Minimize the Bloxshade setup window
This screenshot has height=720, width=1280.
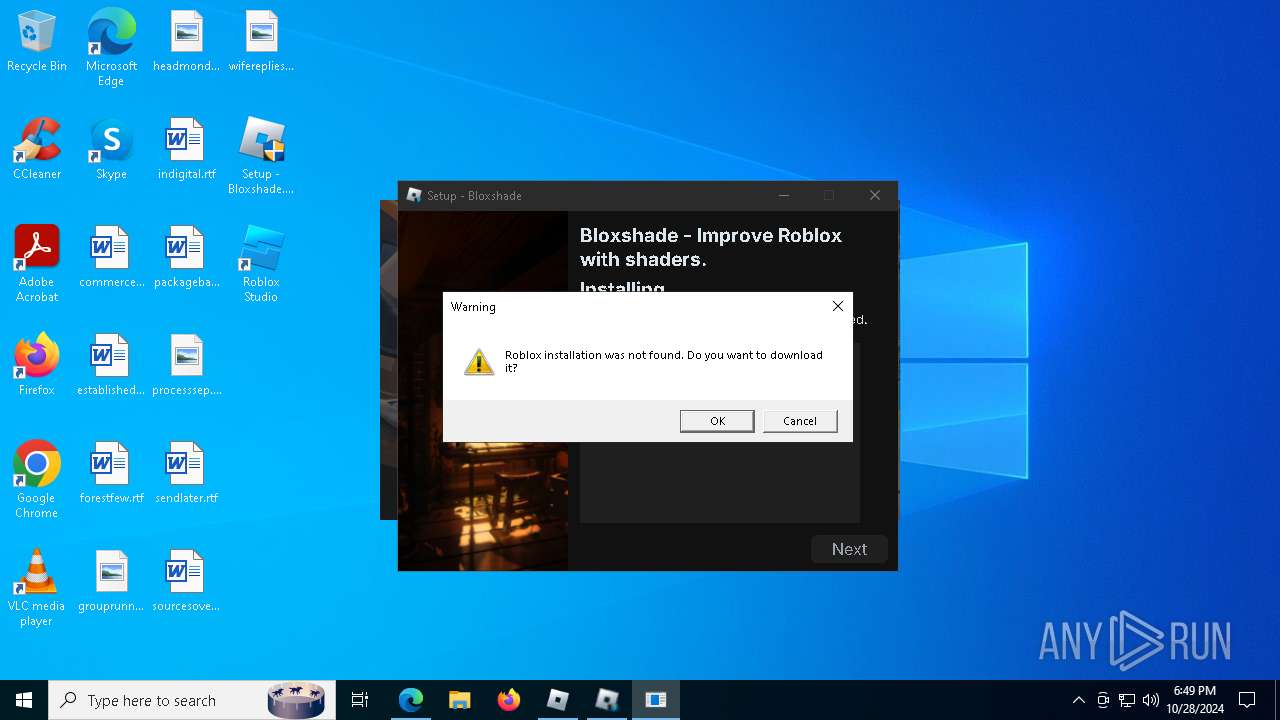click(784, 195)
